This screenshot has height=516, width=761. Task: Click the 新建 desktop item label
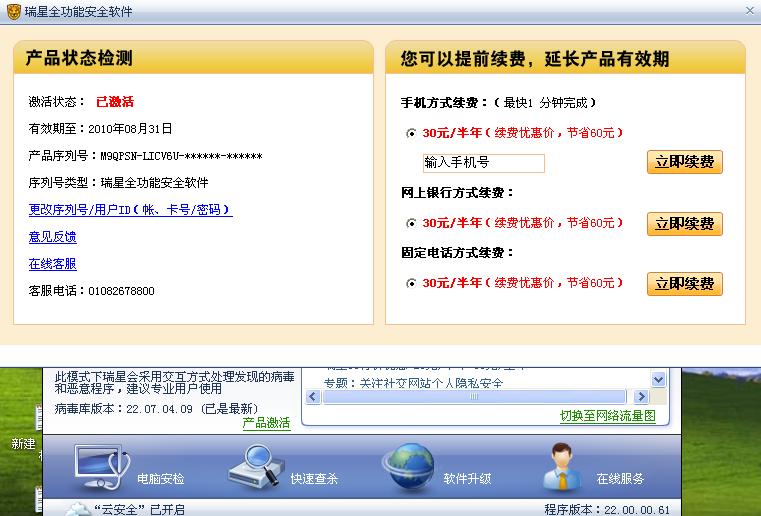23,444
